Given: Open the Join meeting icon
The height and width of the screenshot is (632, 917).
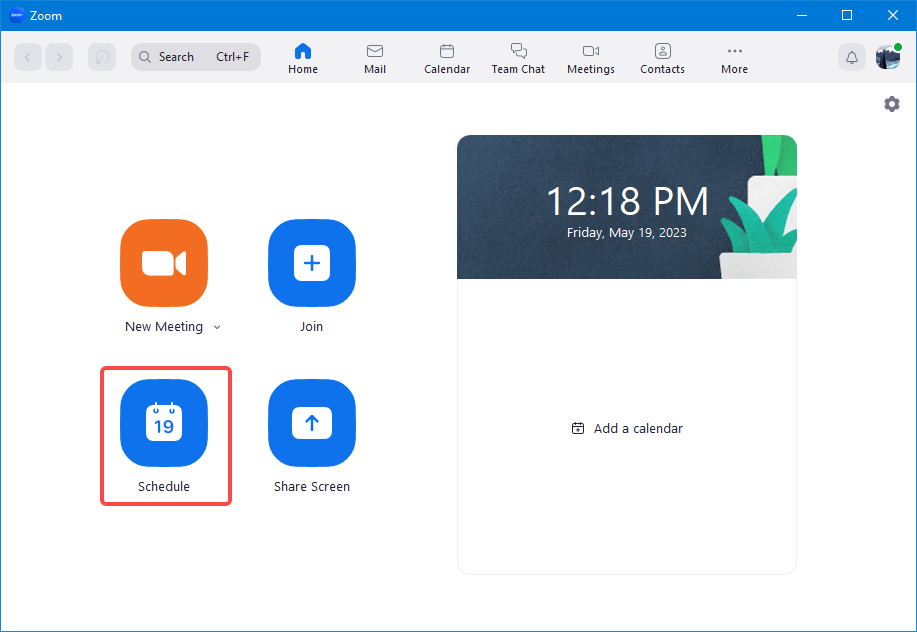Looking at the screenshot, I should point(311,263).
